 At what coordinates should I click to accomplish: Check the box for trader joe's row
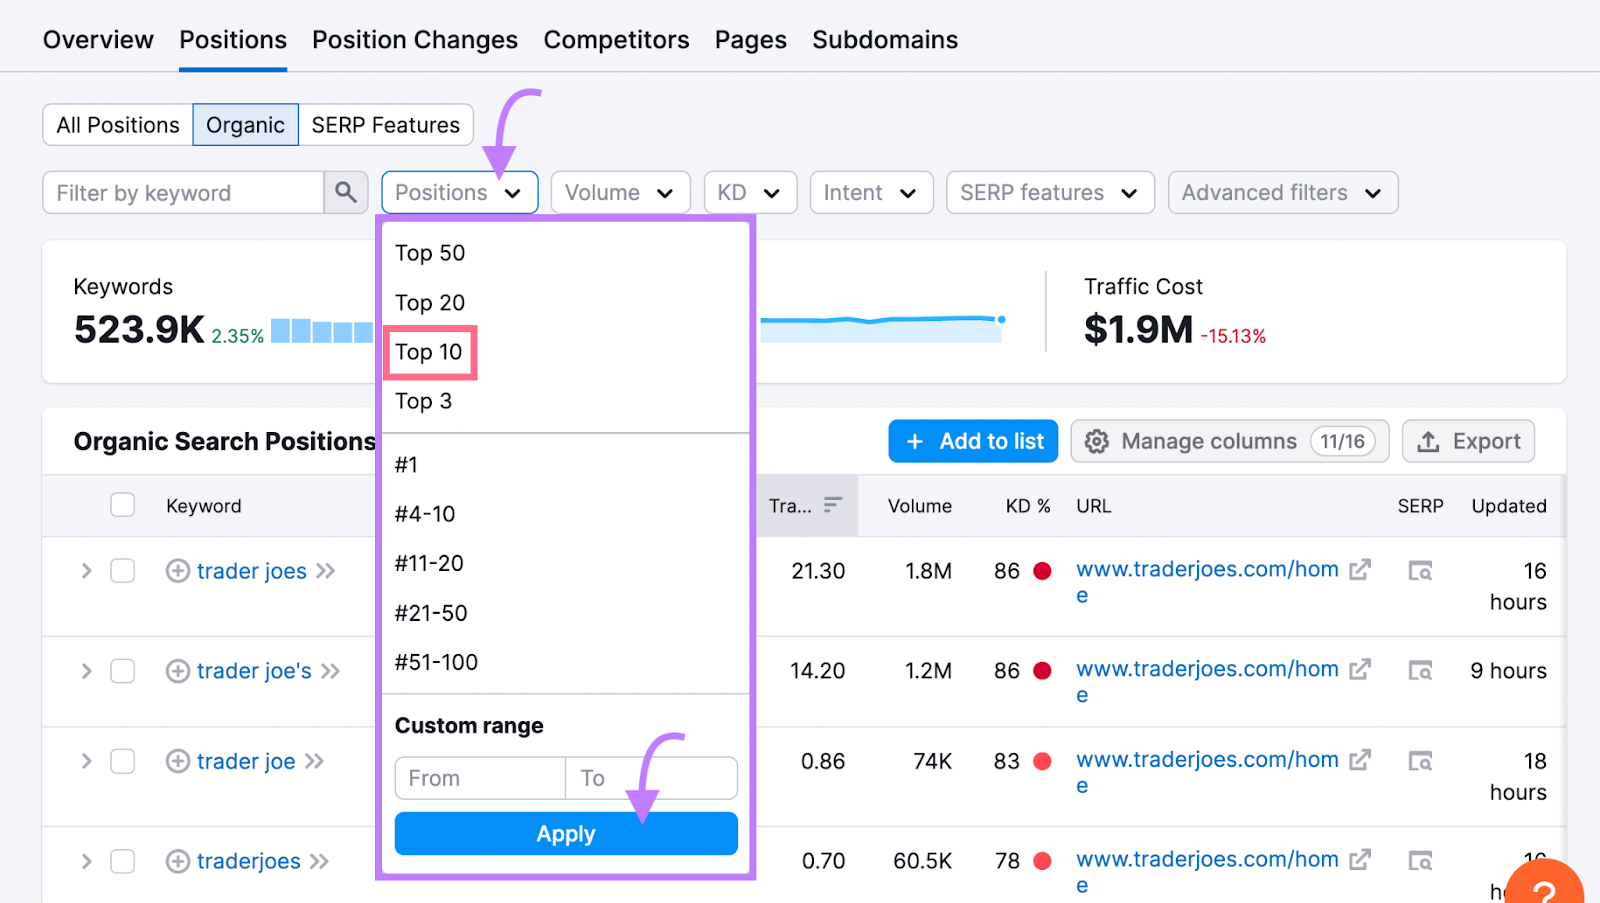pyautogui.click(x=123, y=671)
